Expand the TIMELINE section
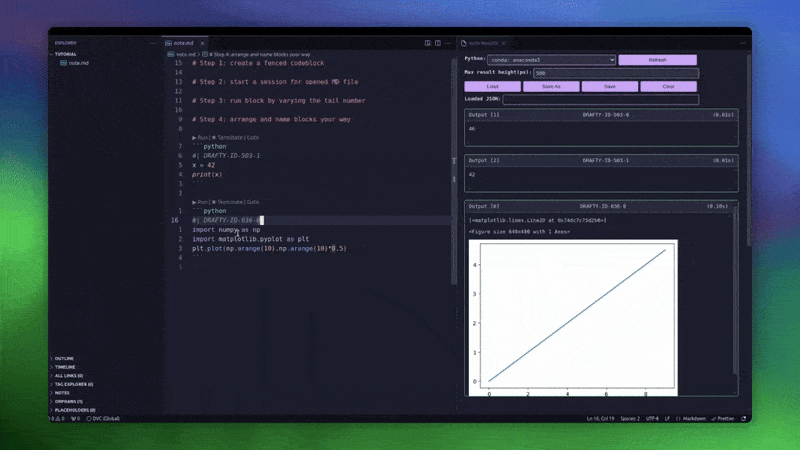The width and height of the screenshot is (800, 450). [x=65, y=367]
